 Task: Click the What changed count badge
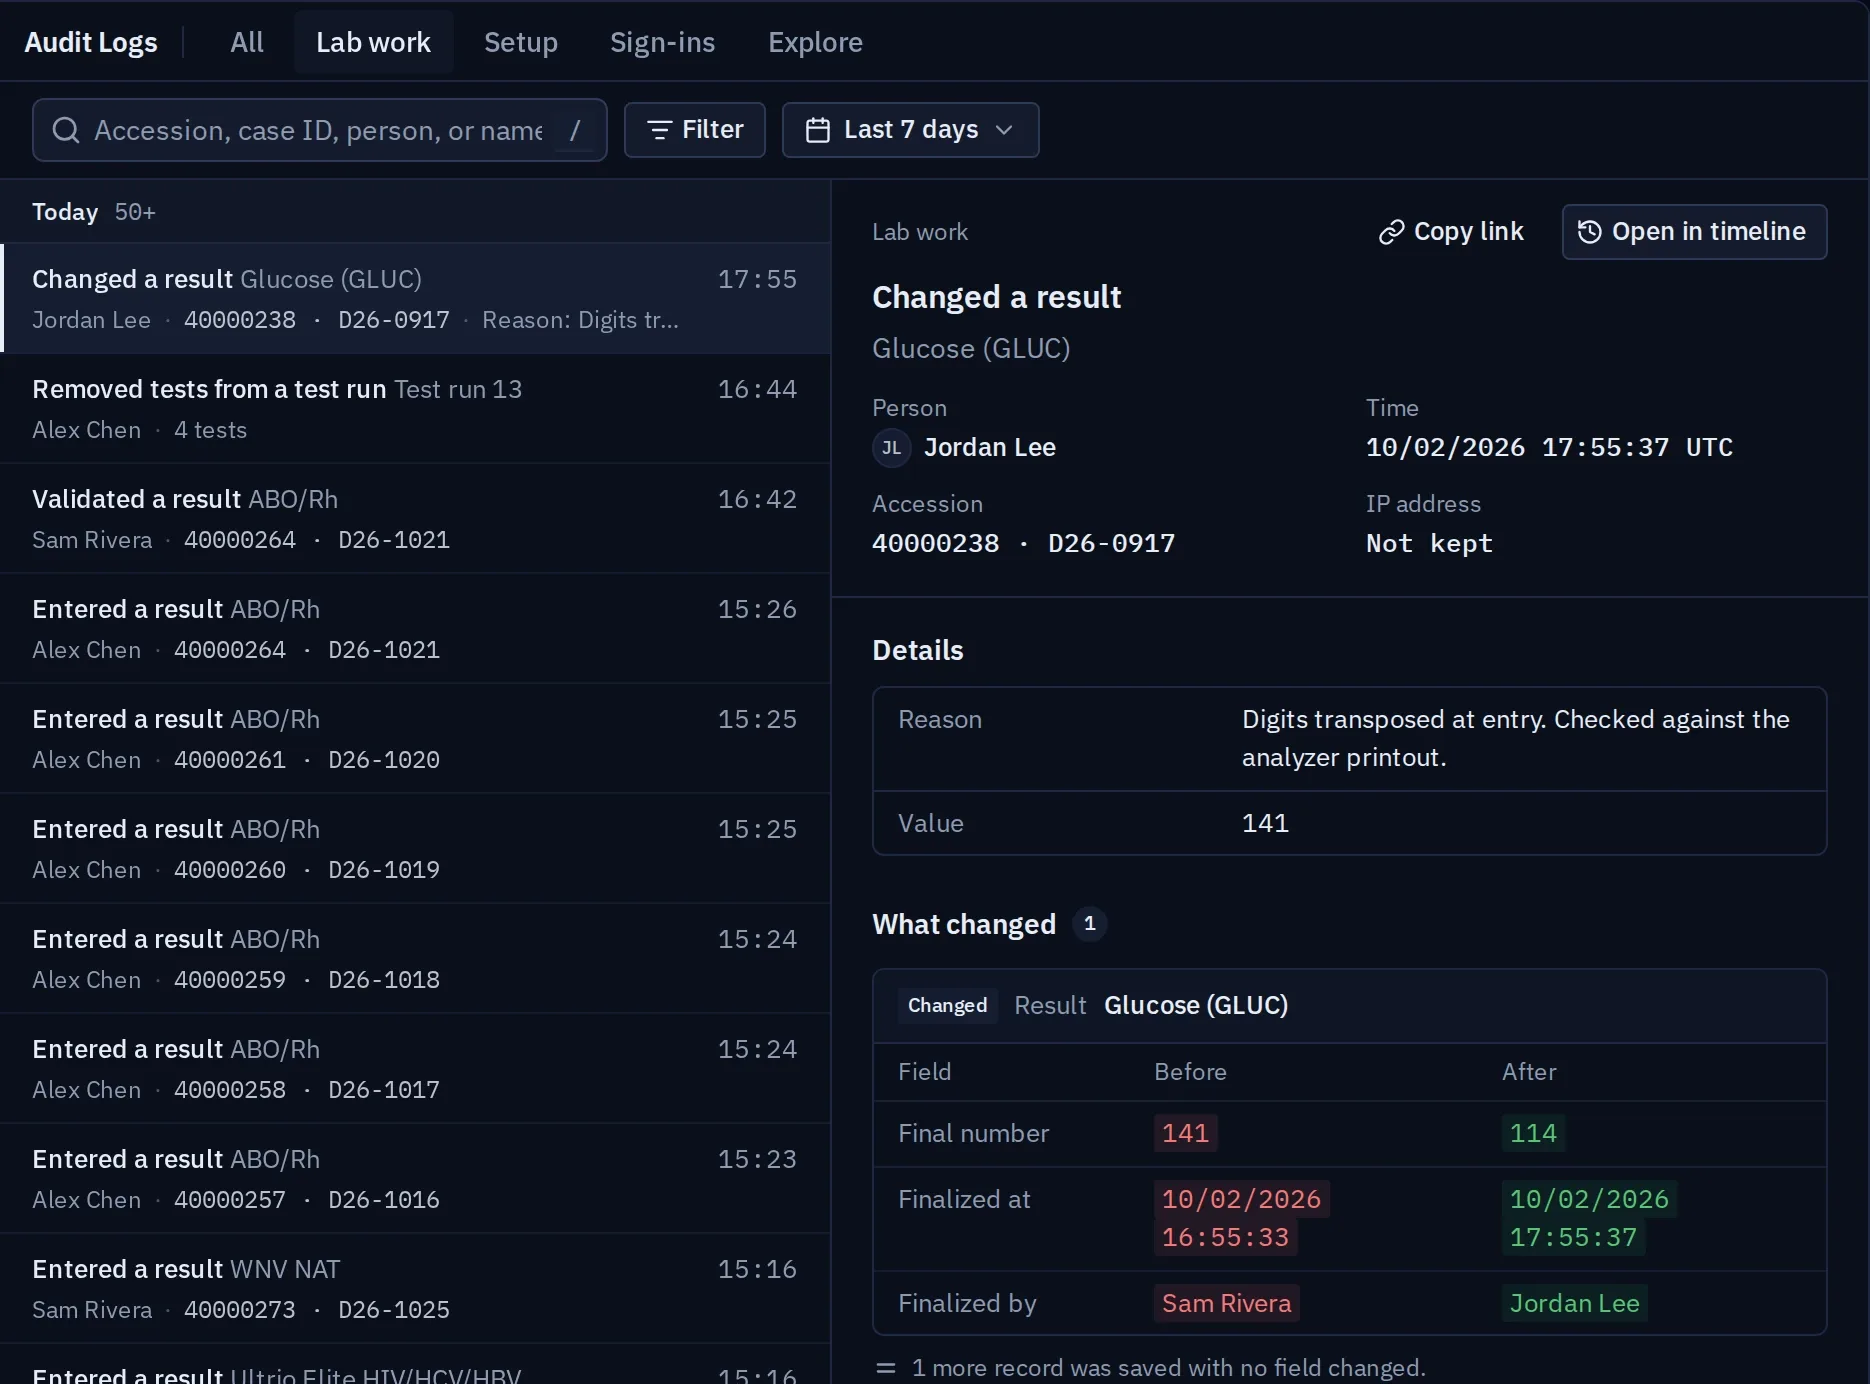coord(1090,924)
